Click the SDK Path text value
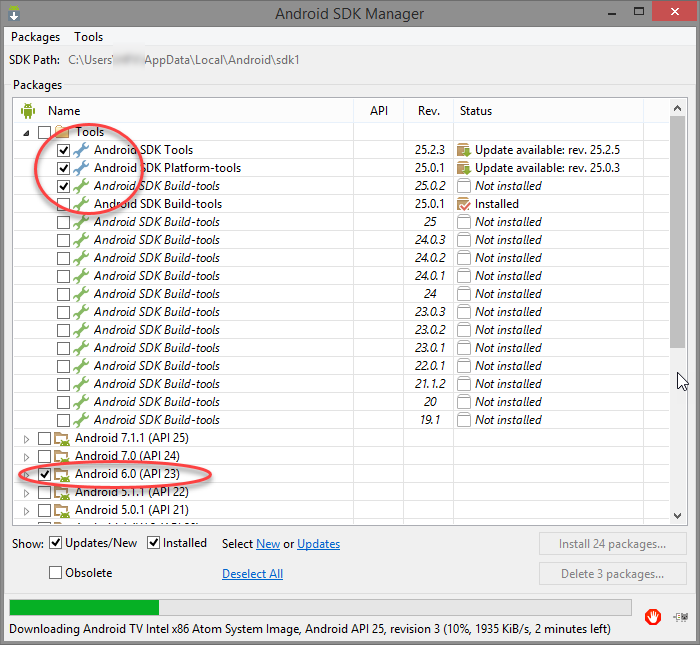This screenshot has height=645, width=700. [183, 60]
